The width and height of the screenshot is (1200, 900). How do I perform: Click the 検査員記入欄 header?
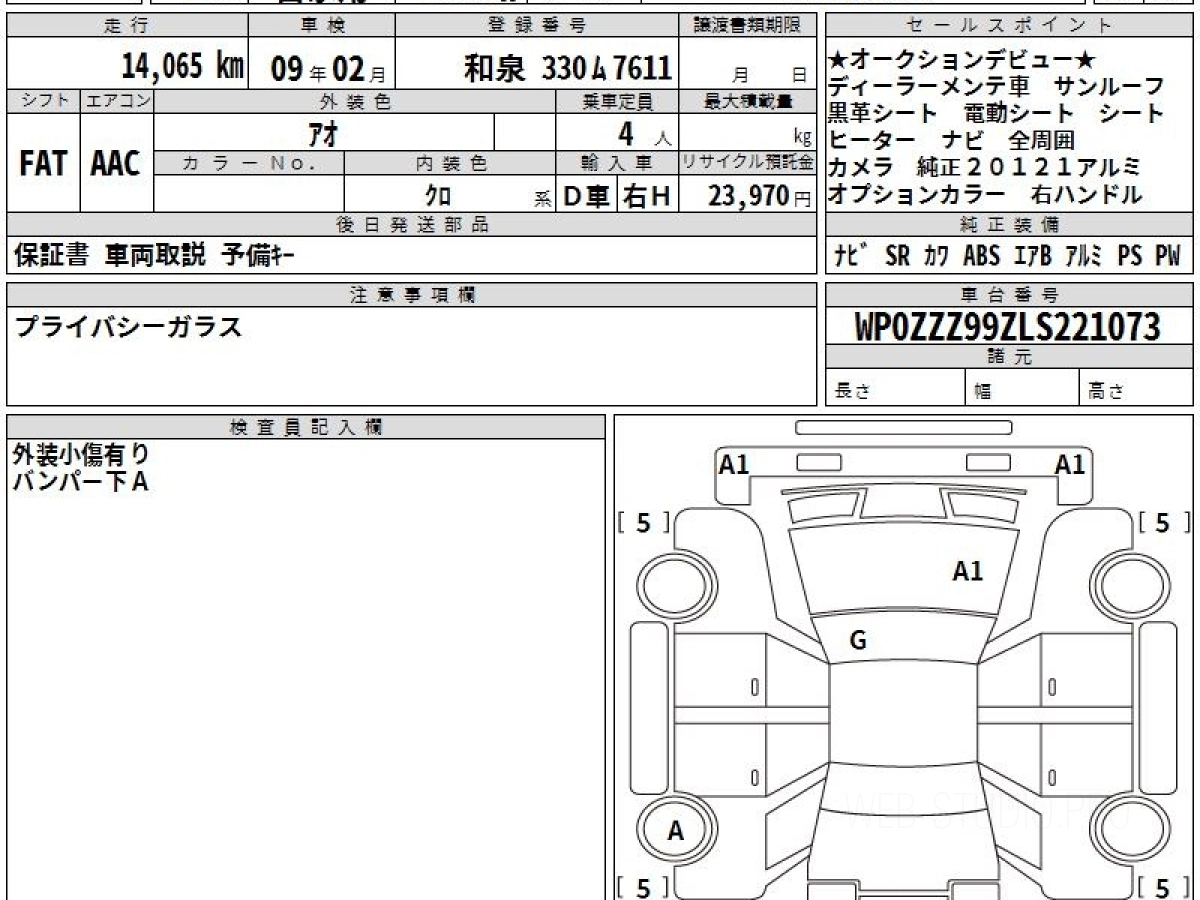(306, 427)
